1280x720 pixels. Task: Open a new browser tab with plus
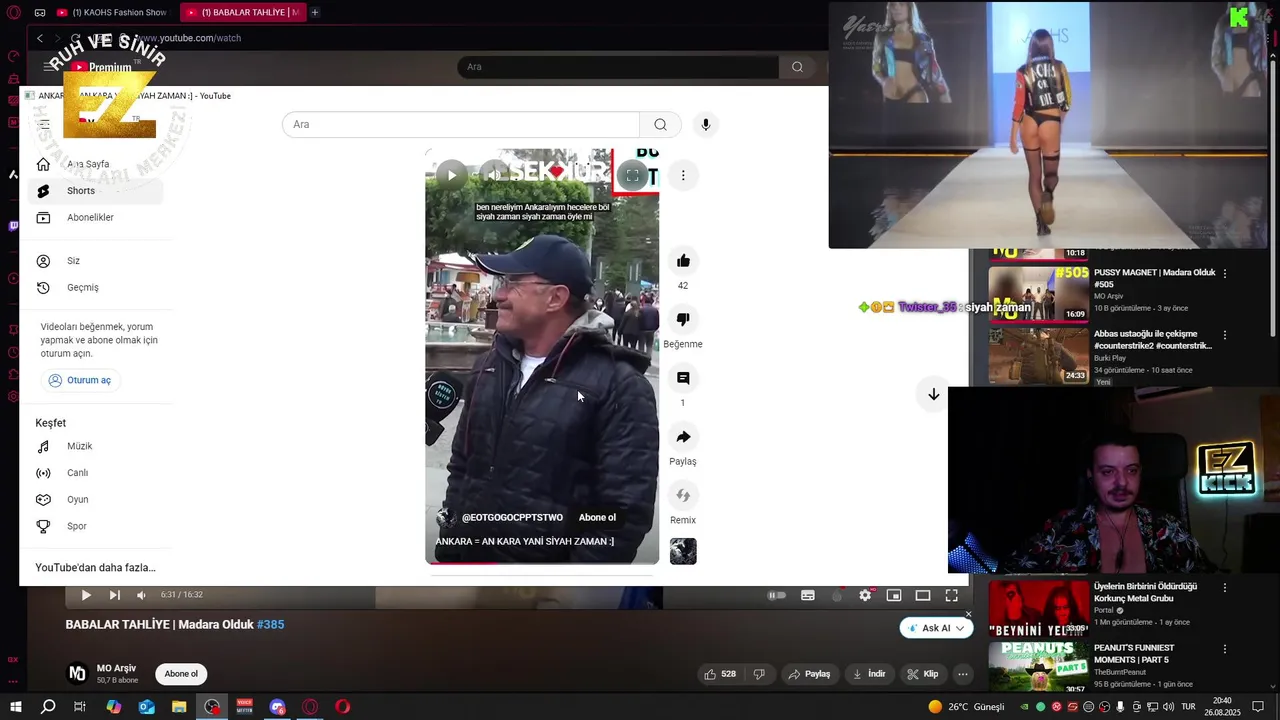click(x=314, y=12)
